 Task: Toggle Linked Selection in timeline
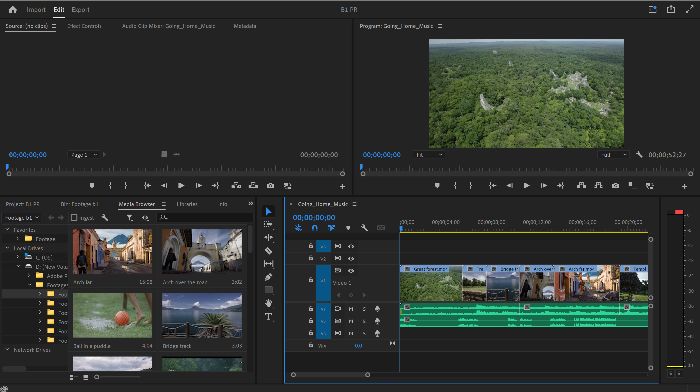pos(331,228)
